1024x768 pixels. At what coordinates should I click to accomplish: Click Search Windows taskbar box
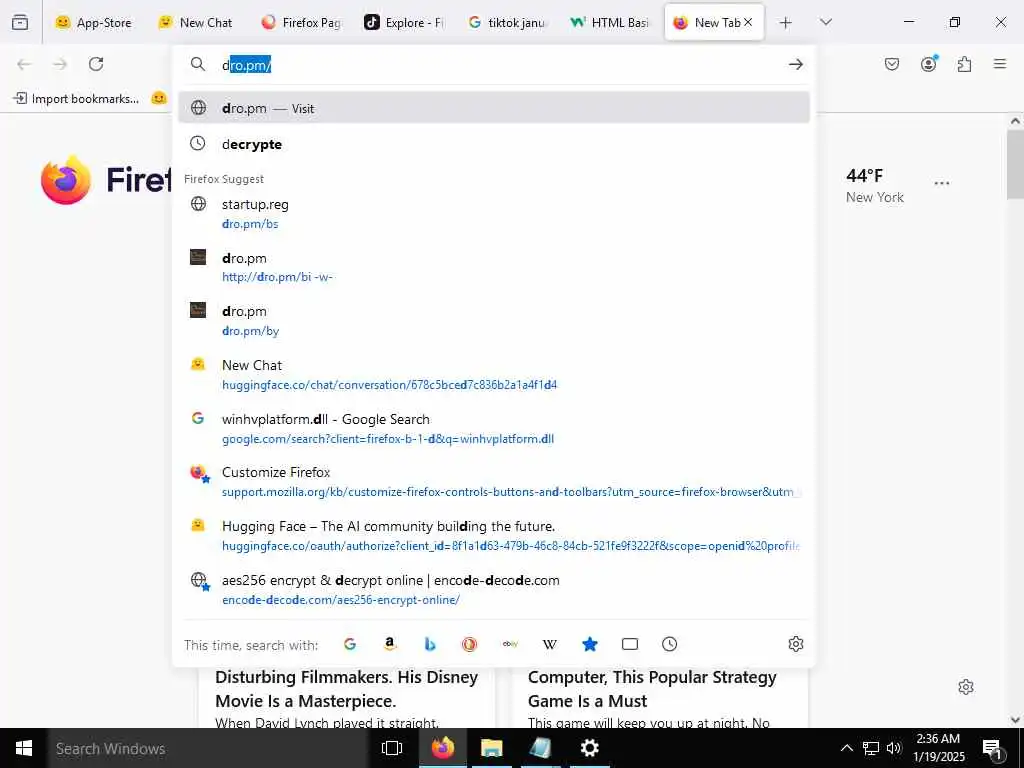(208, 748)
